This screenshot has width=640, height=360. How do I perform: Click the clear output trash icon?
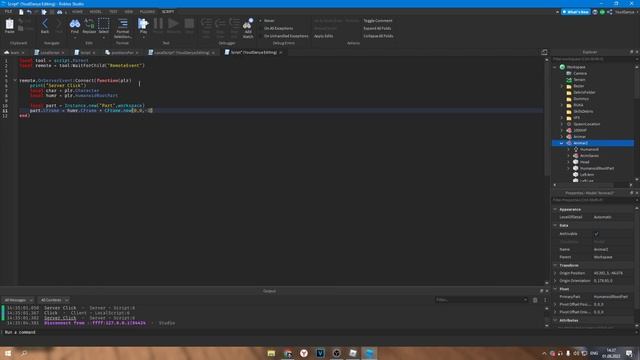(x=535, y=300)
